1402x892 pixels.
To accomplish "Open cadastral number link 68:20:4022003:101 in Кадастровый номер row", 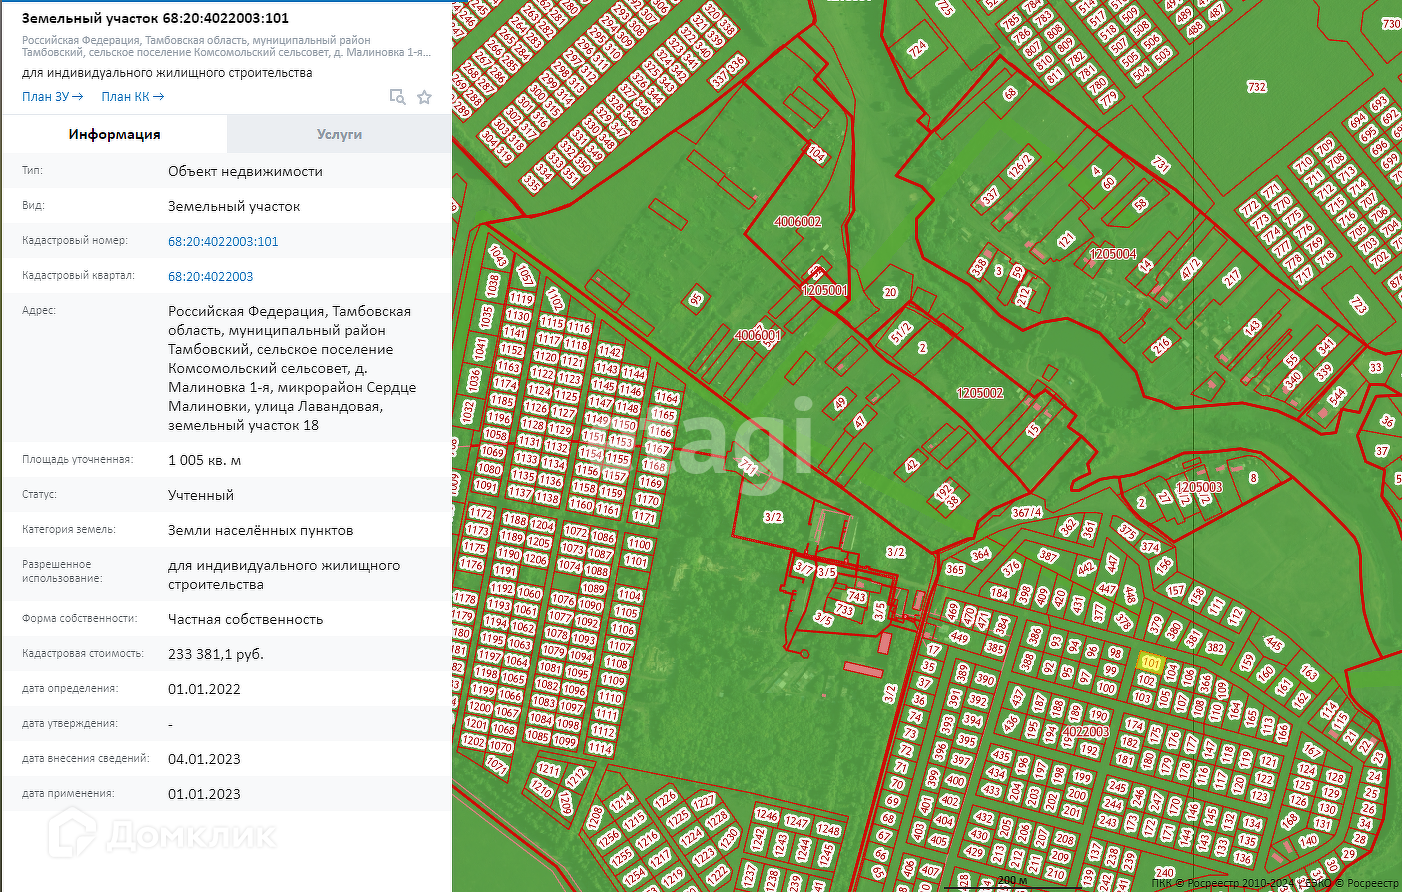I will pyautogui.click(x=223, y=241).
